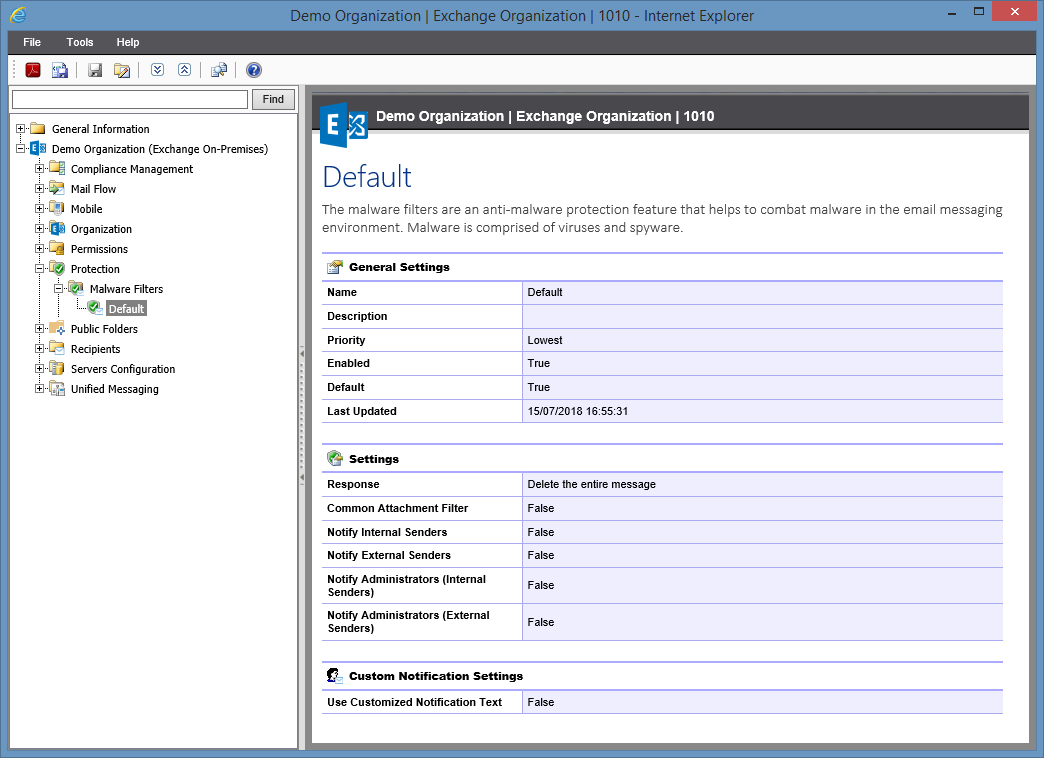Click the Default filter check icon

pos(95,308)
